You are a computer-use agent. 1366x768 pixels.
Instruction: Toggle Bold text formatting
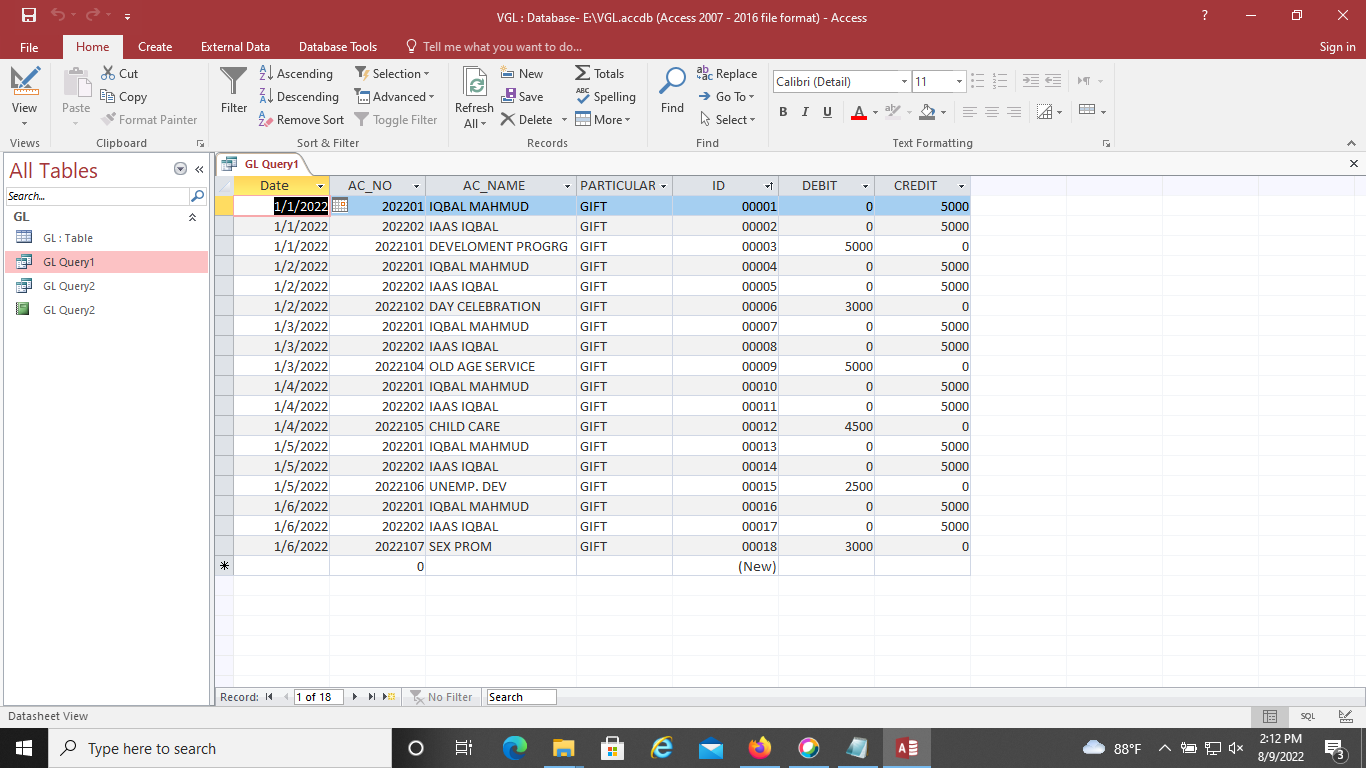click(x=783, y=112)
